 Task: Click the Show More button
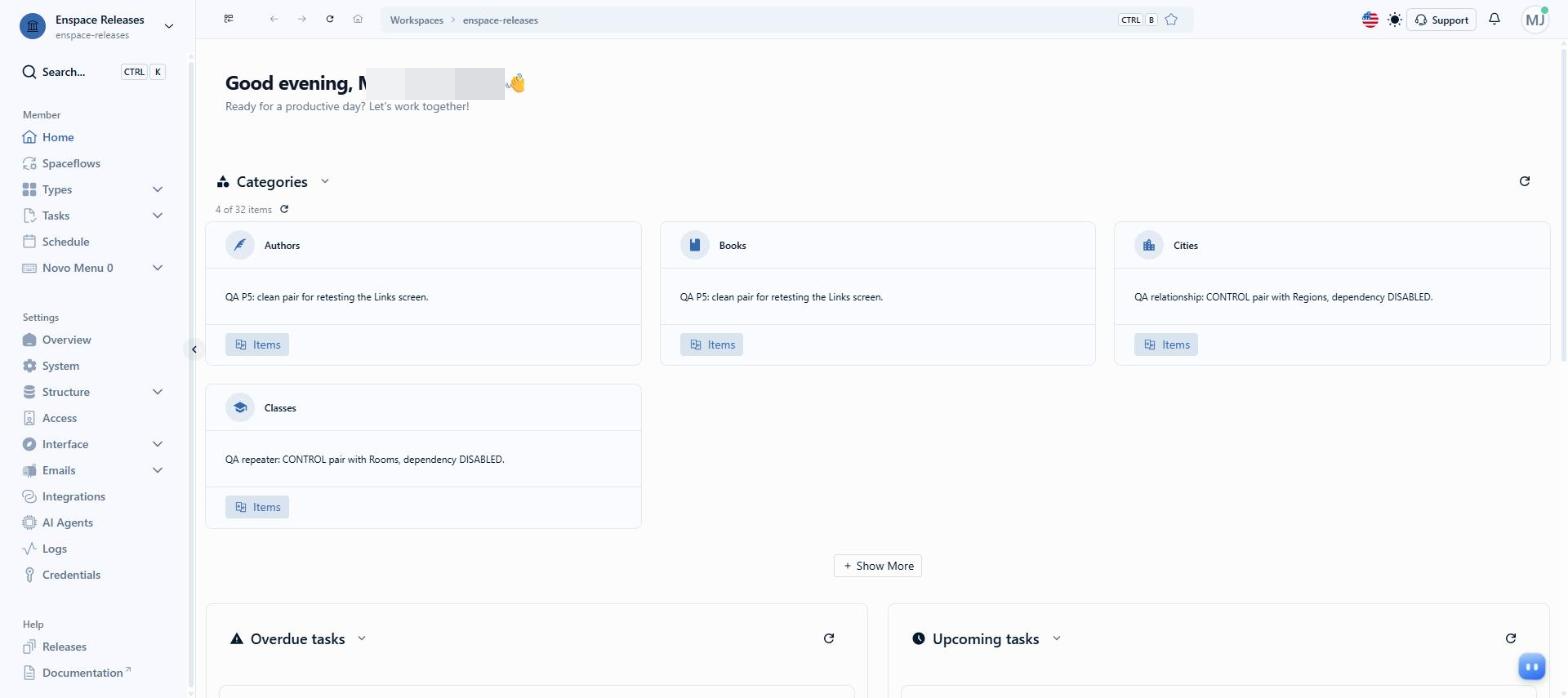click(878, 565)
